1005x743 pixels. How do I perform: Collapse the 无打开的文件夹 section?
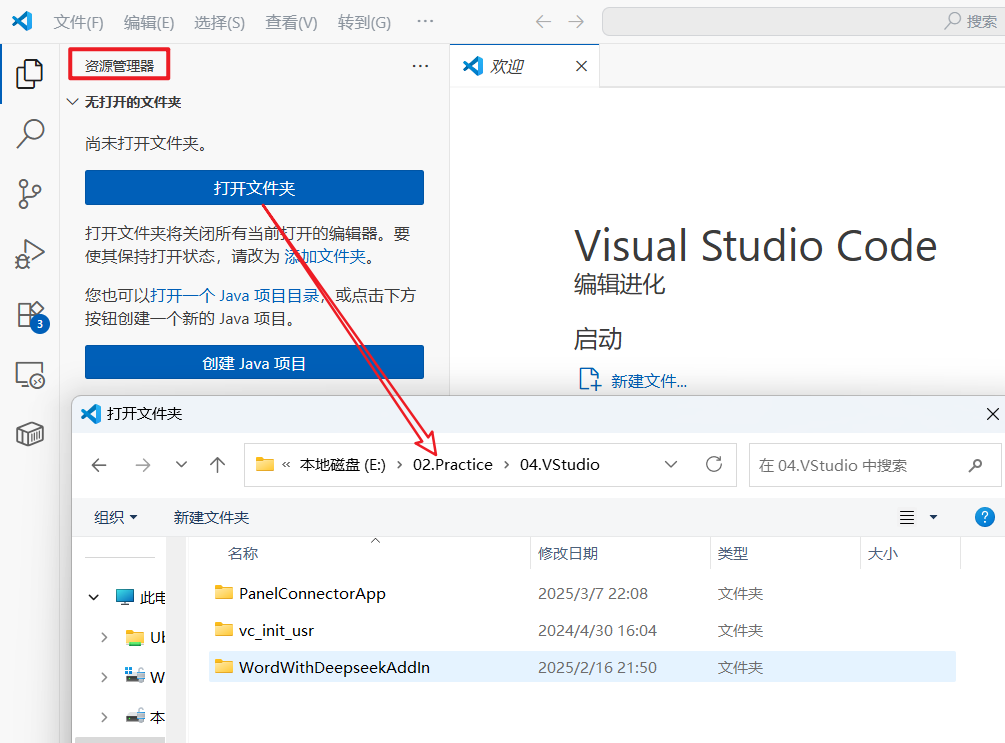[72, 102]
